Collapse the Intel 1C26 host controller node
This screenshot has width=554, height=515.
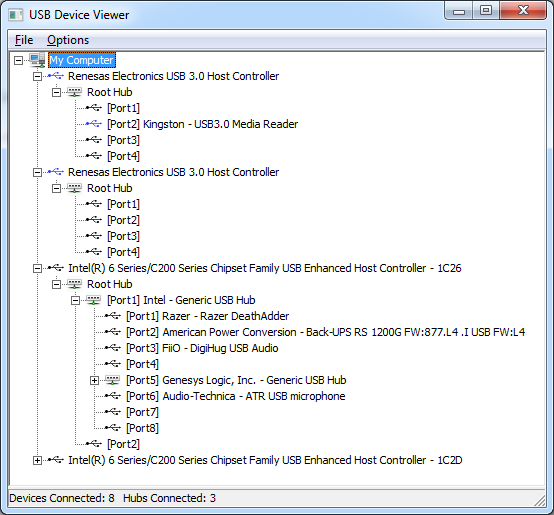pyautogui.click(x=37, y=268)
